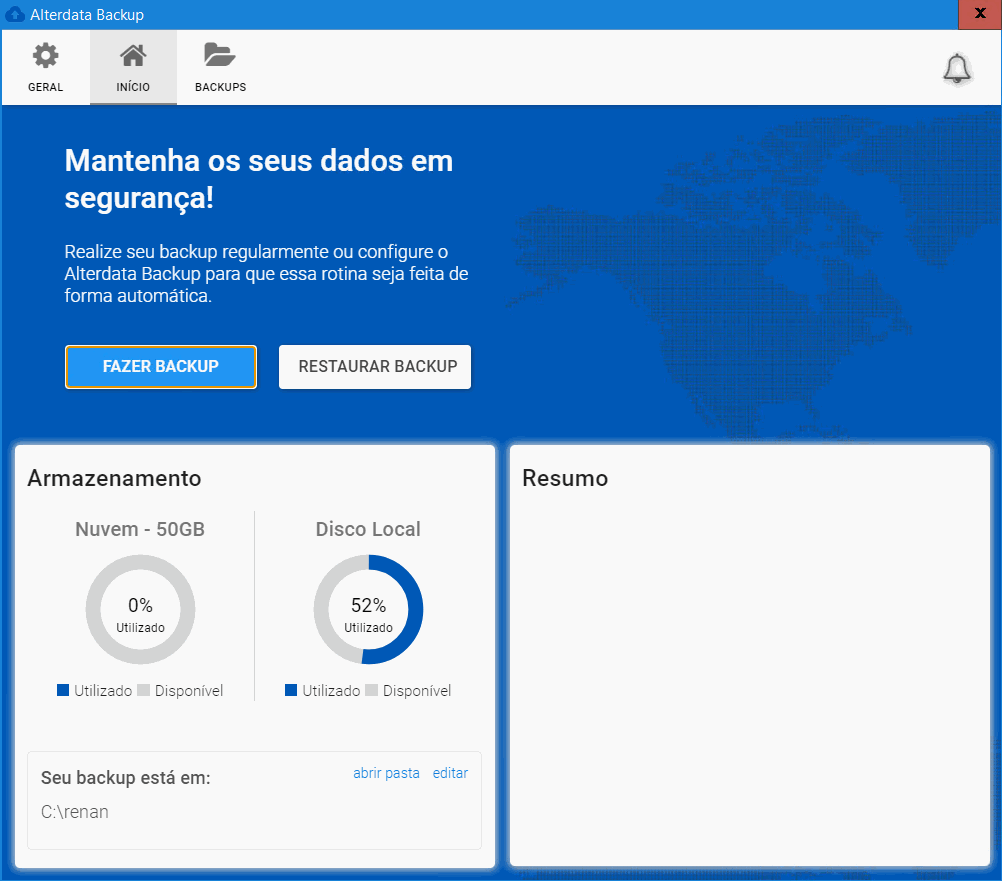Click the gray Disponível swatch under Nuvem

(x=143, y=690)
